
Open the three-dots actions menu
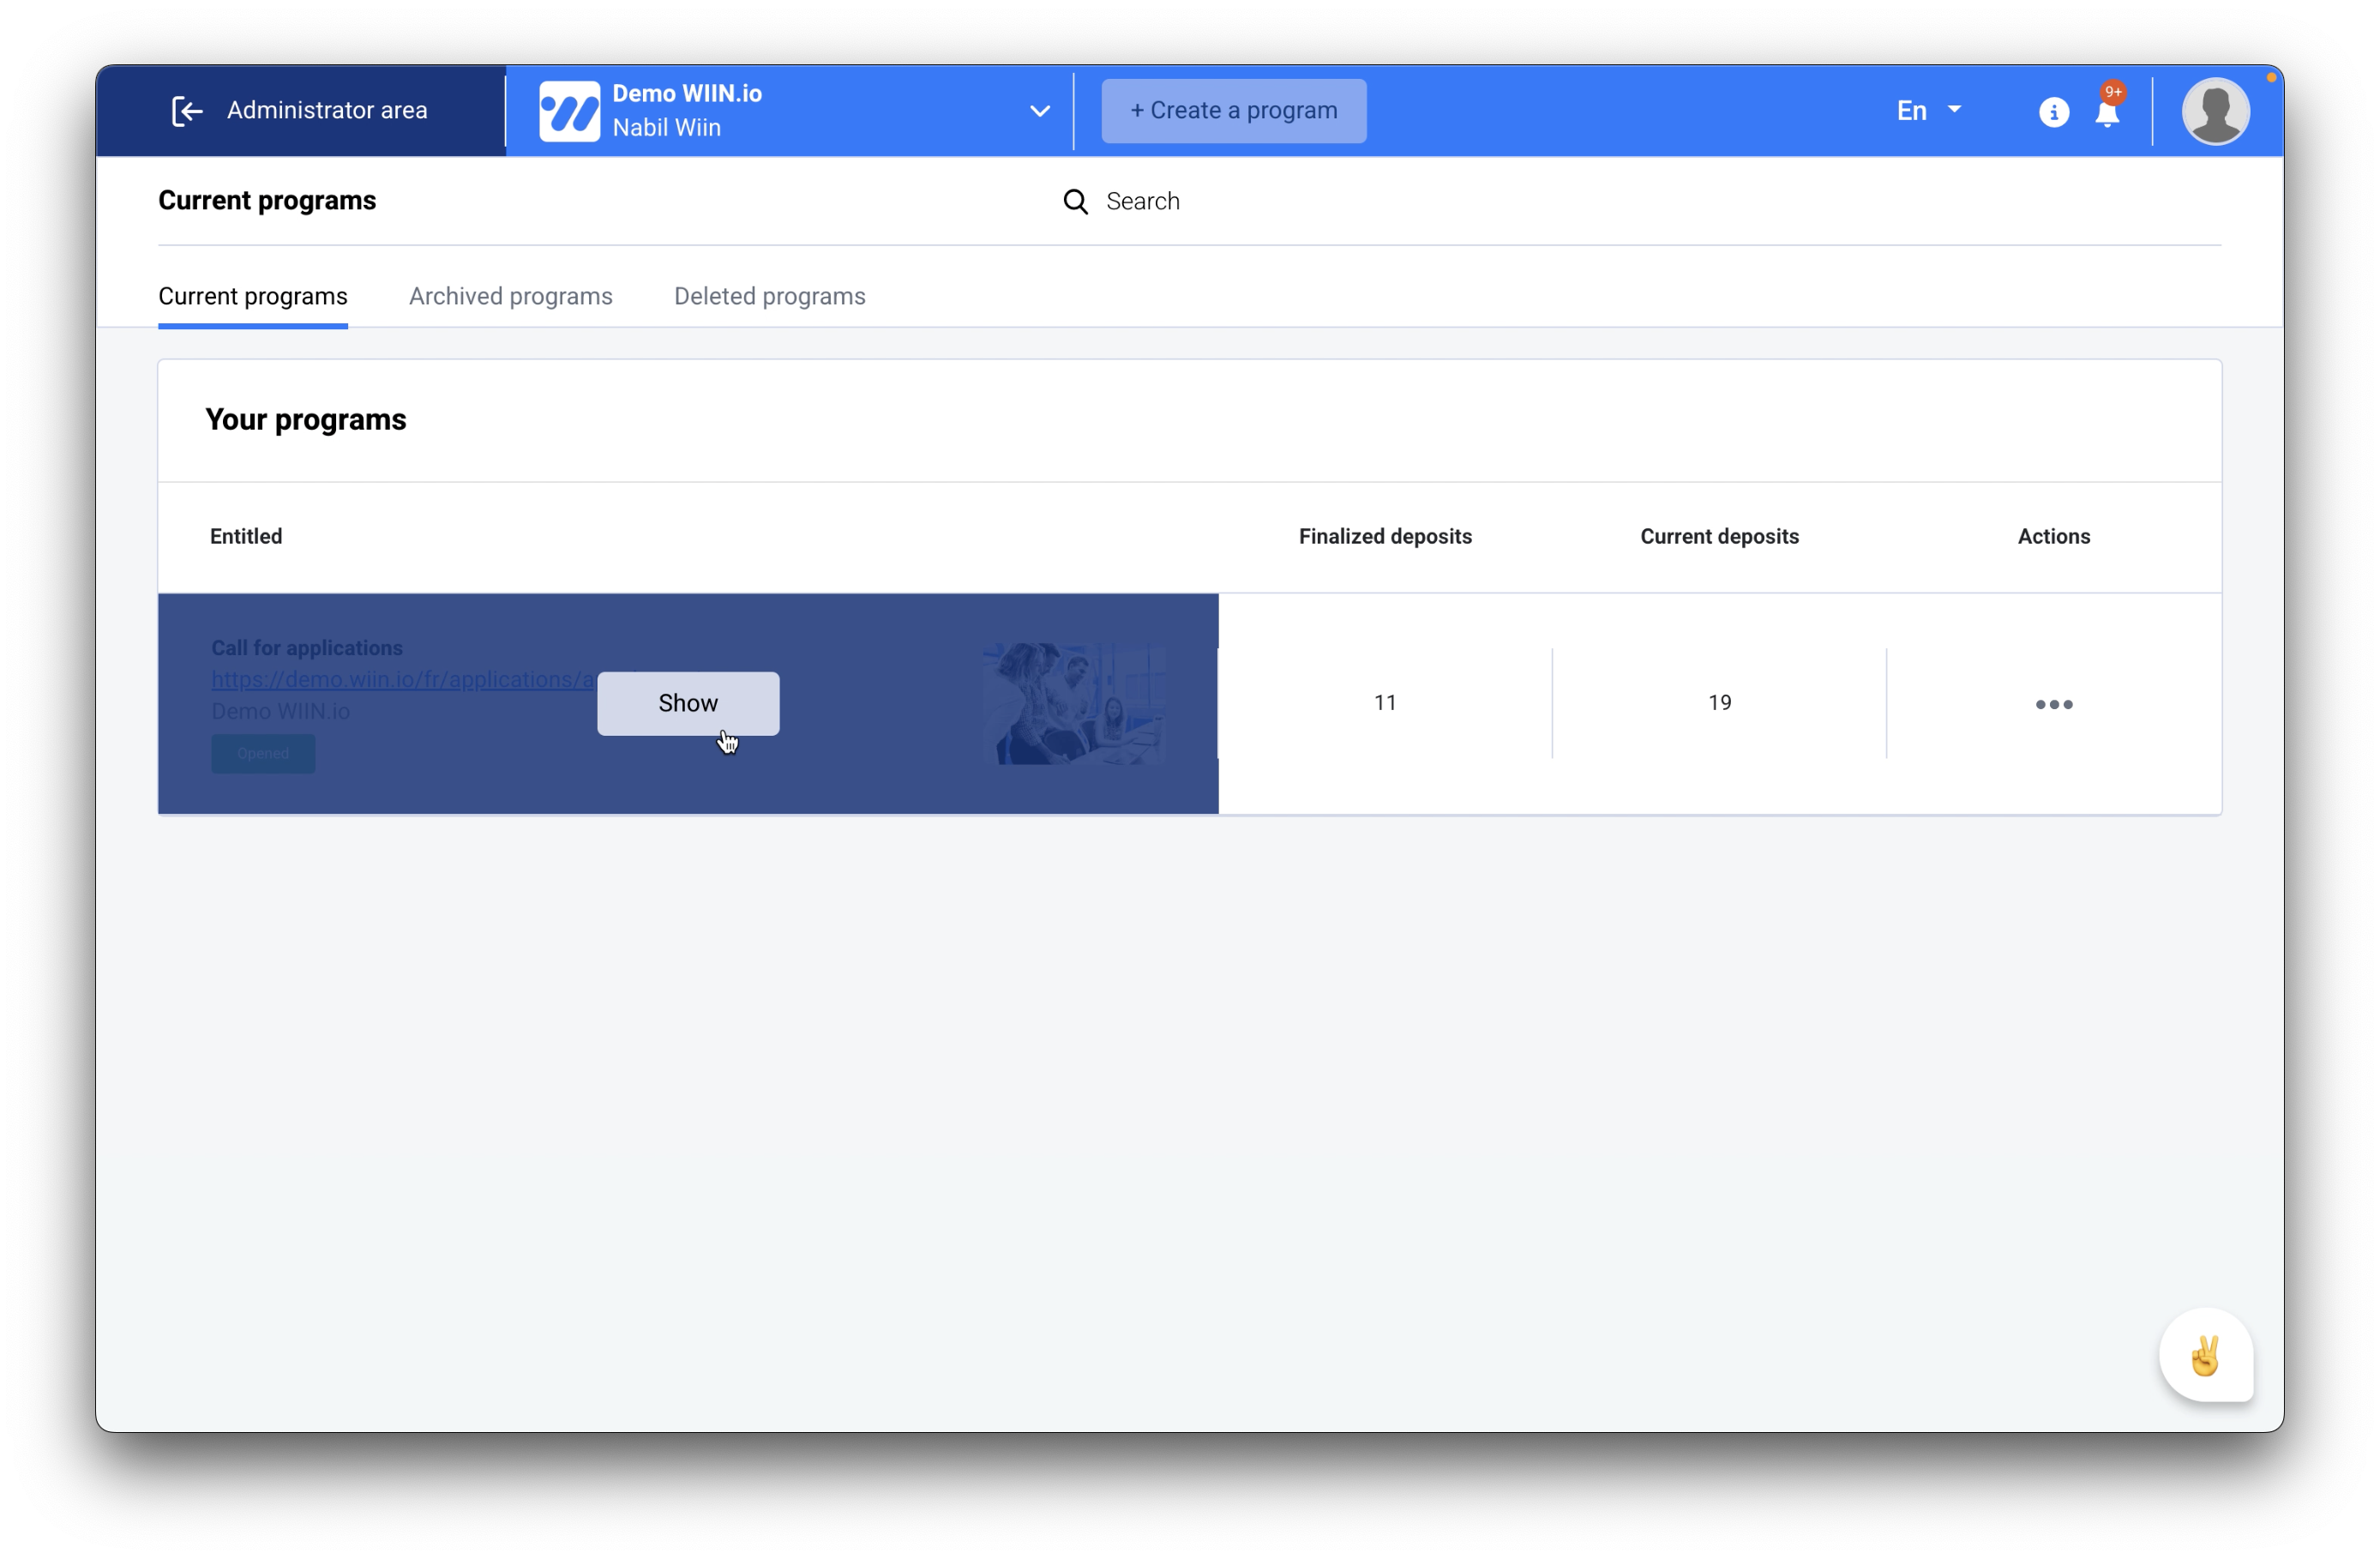point(2054,704)
